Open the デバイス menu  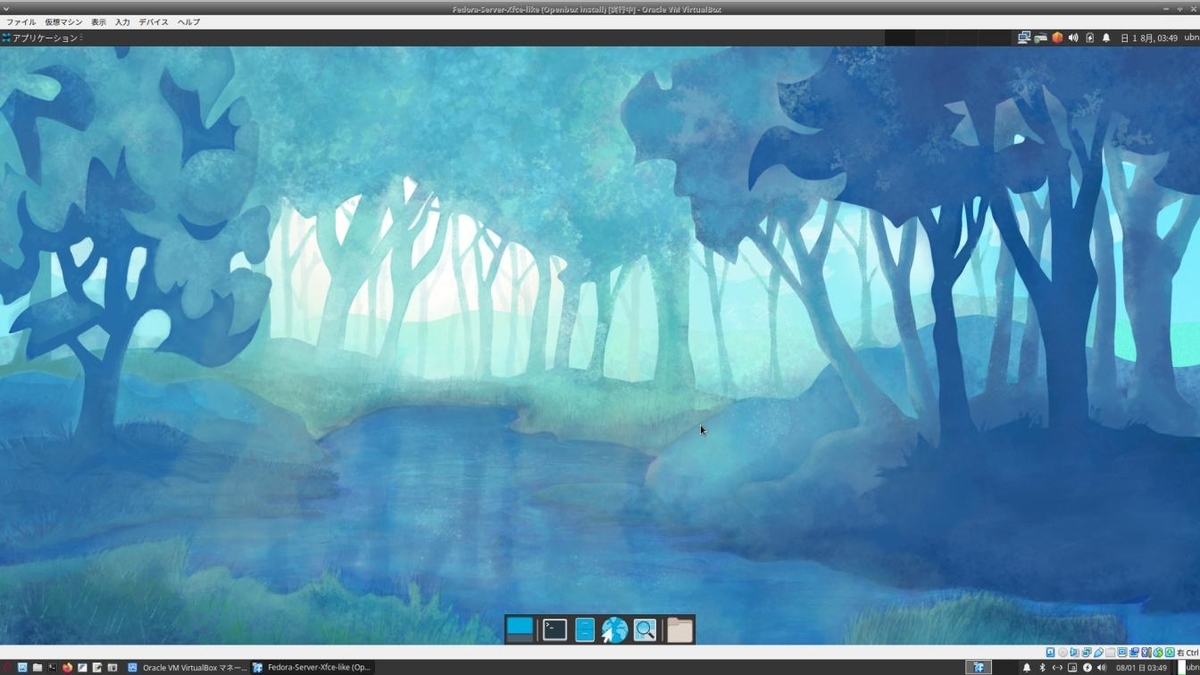153,22
